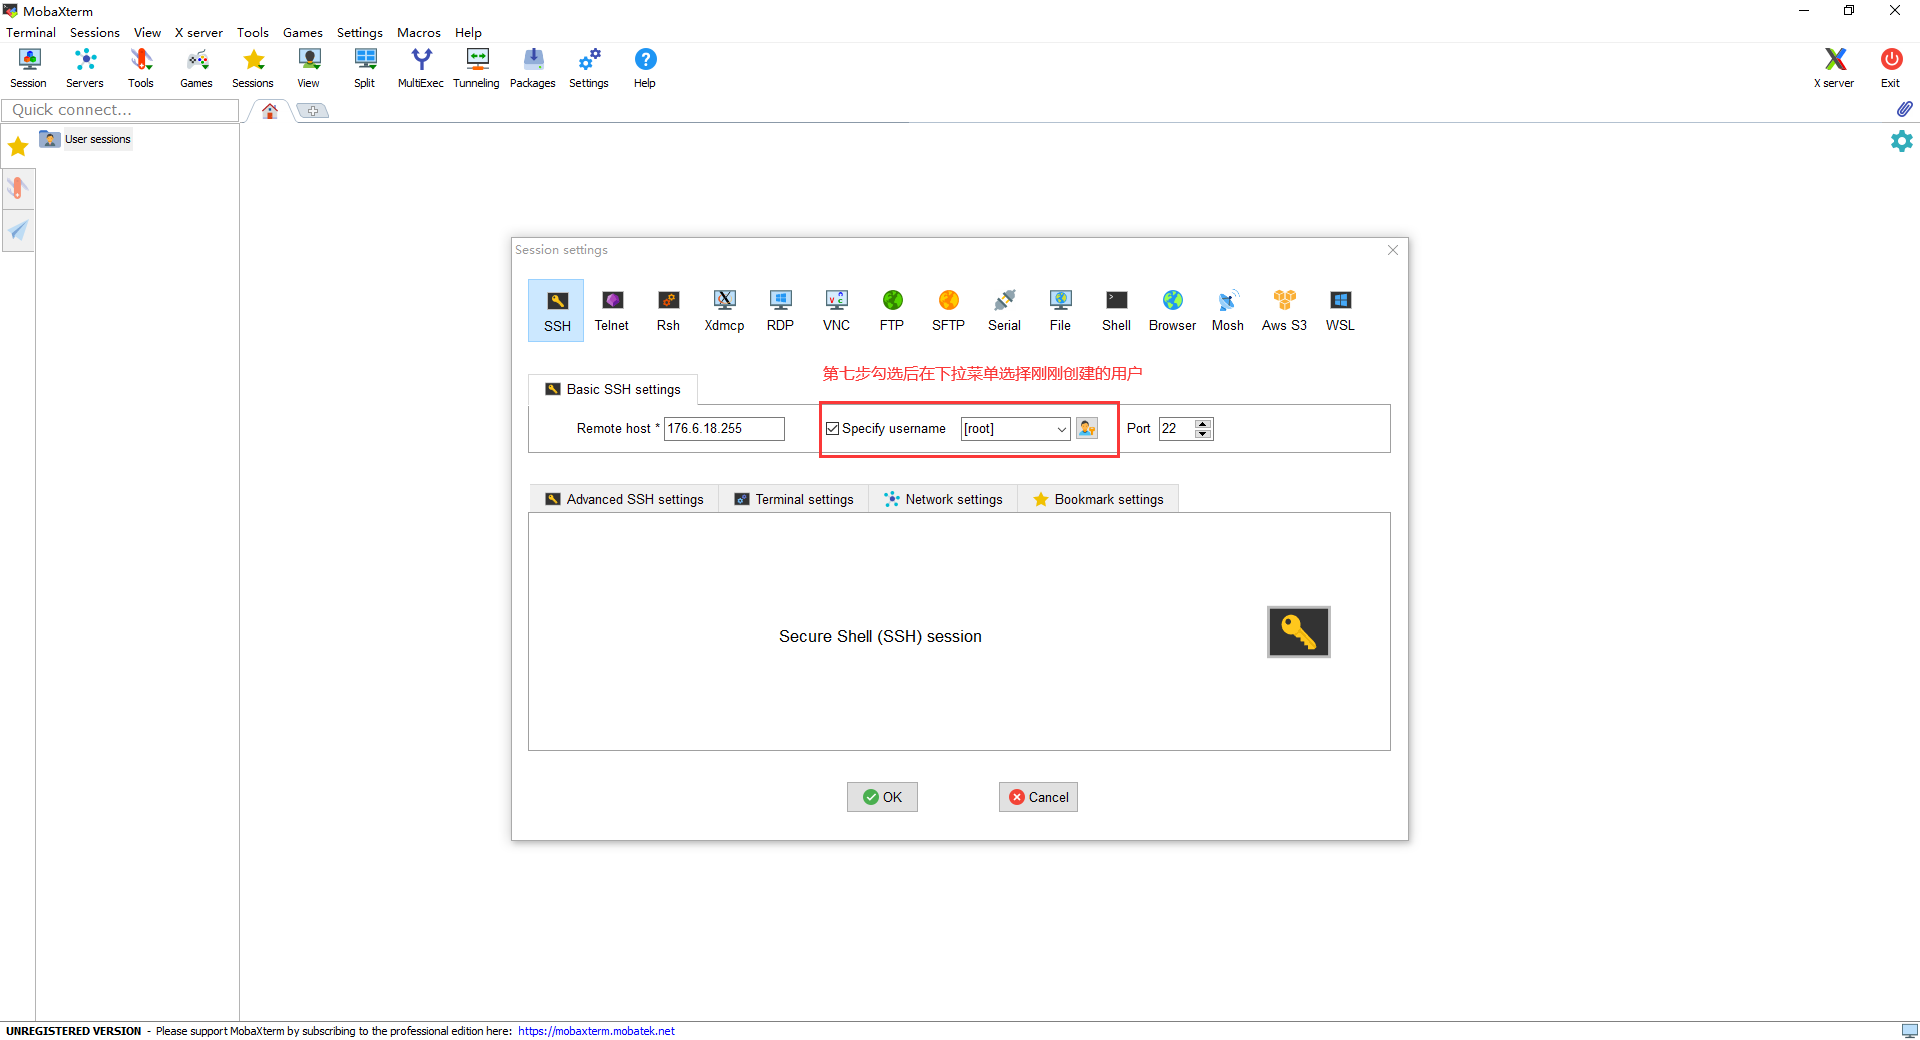
Task: Select the VNC session type
Action: pyautogui.click(x=837, y=311)
